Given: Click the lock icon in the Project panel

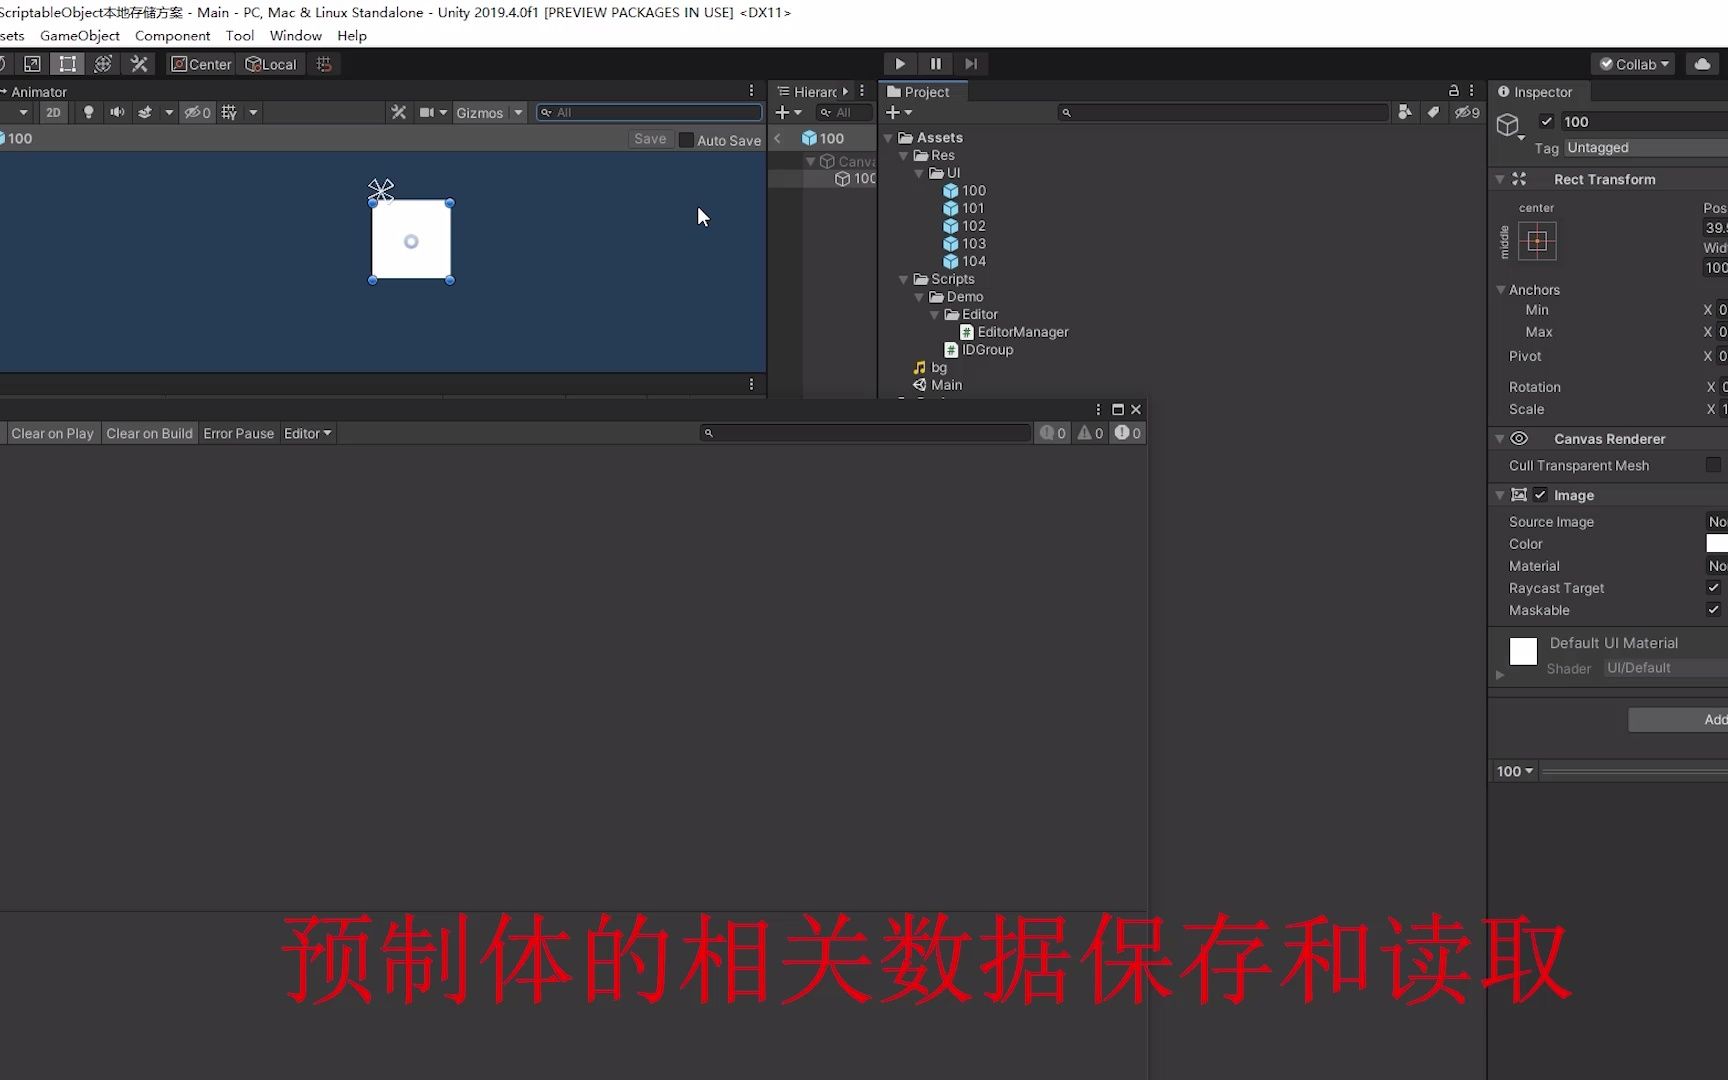Looking at the screenshot, I should pyautogui.click(x=1453, y=90).
